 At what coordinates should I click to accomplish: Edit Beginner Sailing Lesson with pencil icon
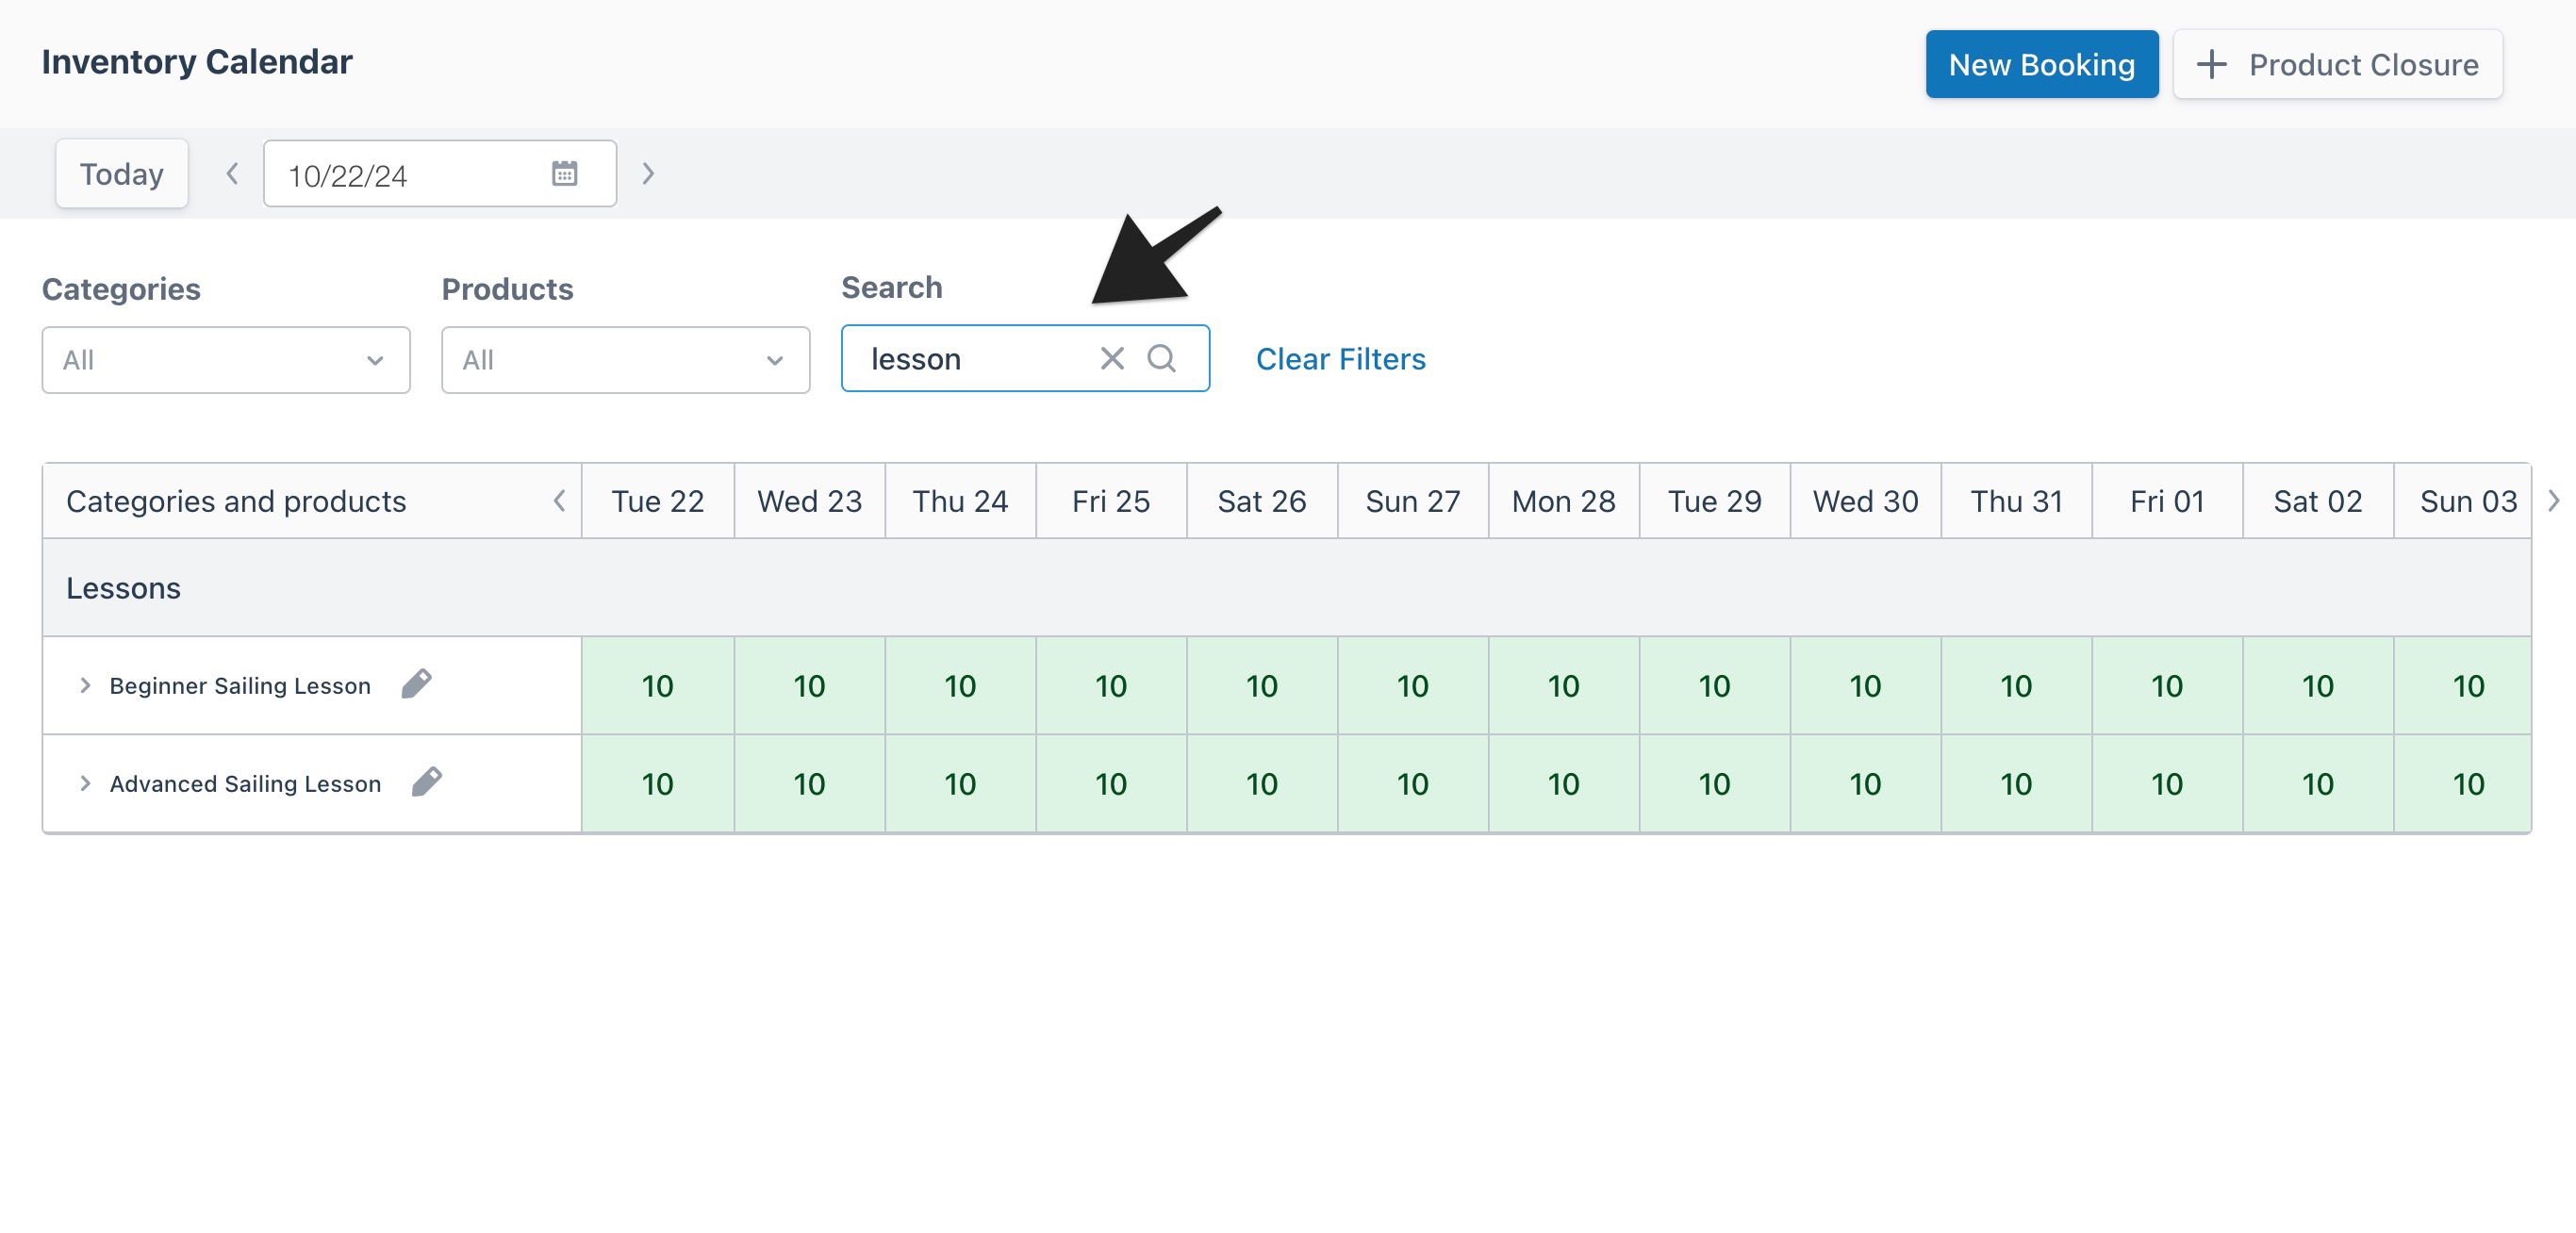click(x=416, y=684)
